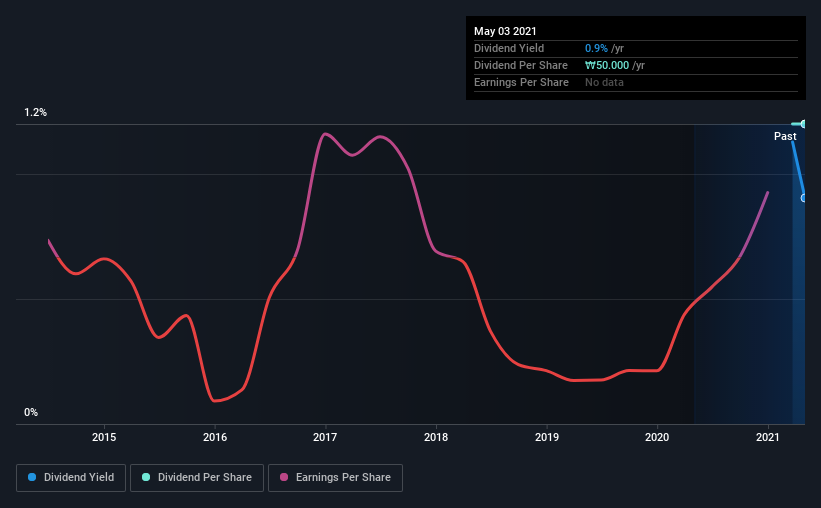The height and width of the screenshot is (508, 821).
Task: Toggle the Dividend Yield legend button
Action: coord(71,478)
